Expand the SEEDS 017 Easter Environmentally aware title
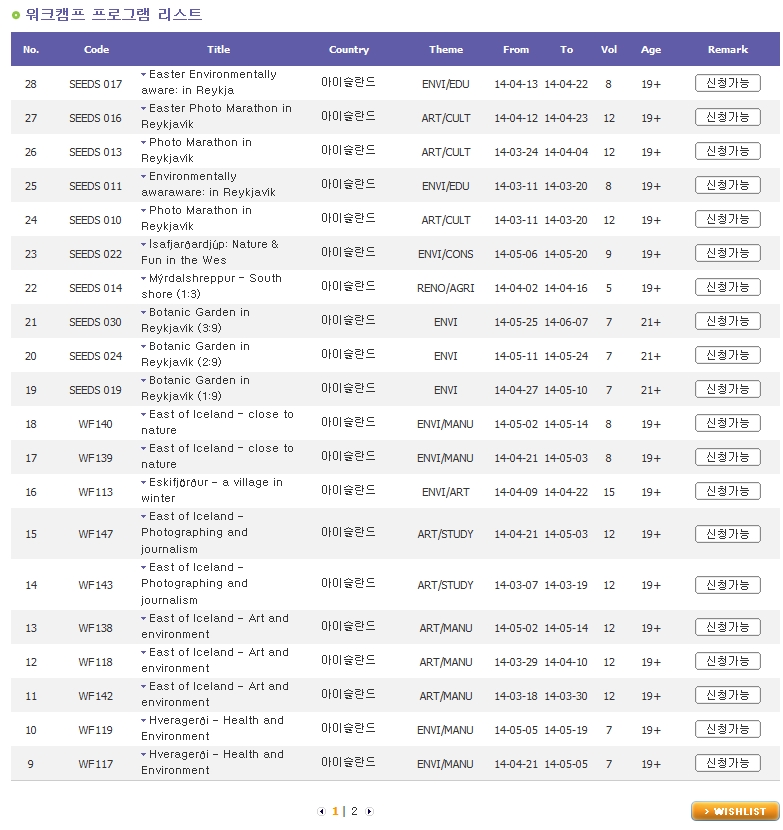 144,75
